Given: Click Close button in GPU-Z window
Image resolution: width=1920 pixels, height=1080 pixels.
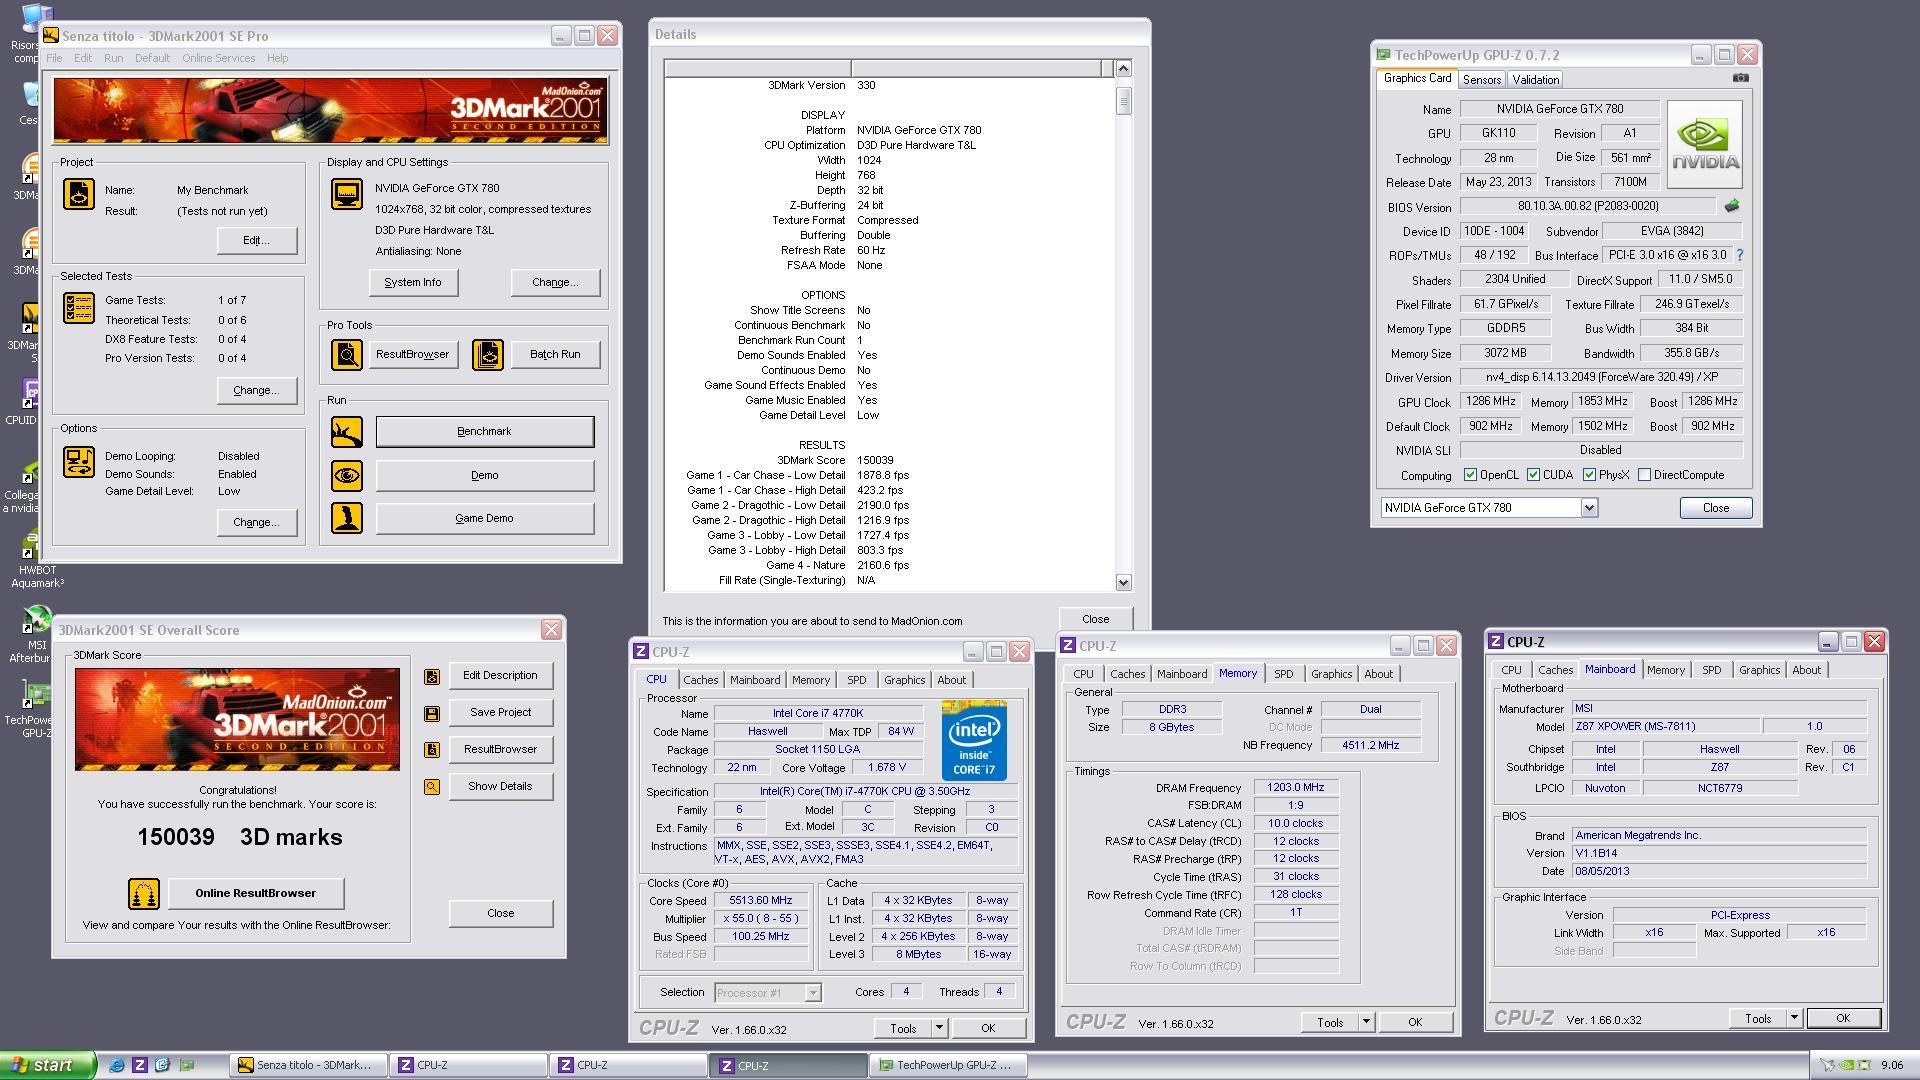Looking at the screenshot, I should [1715, 508].
